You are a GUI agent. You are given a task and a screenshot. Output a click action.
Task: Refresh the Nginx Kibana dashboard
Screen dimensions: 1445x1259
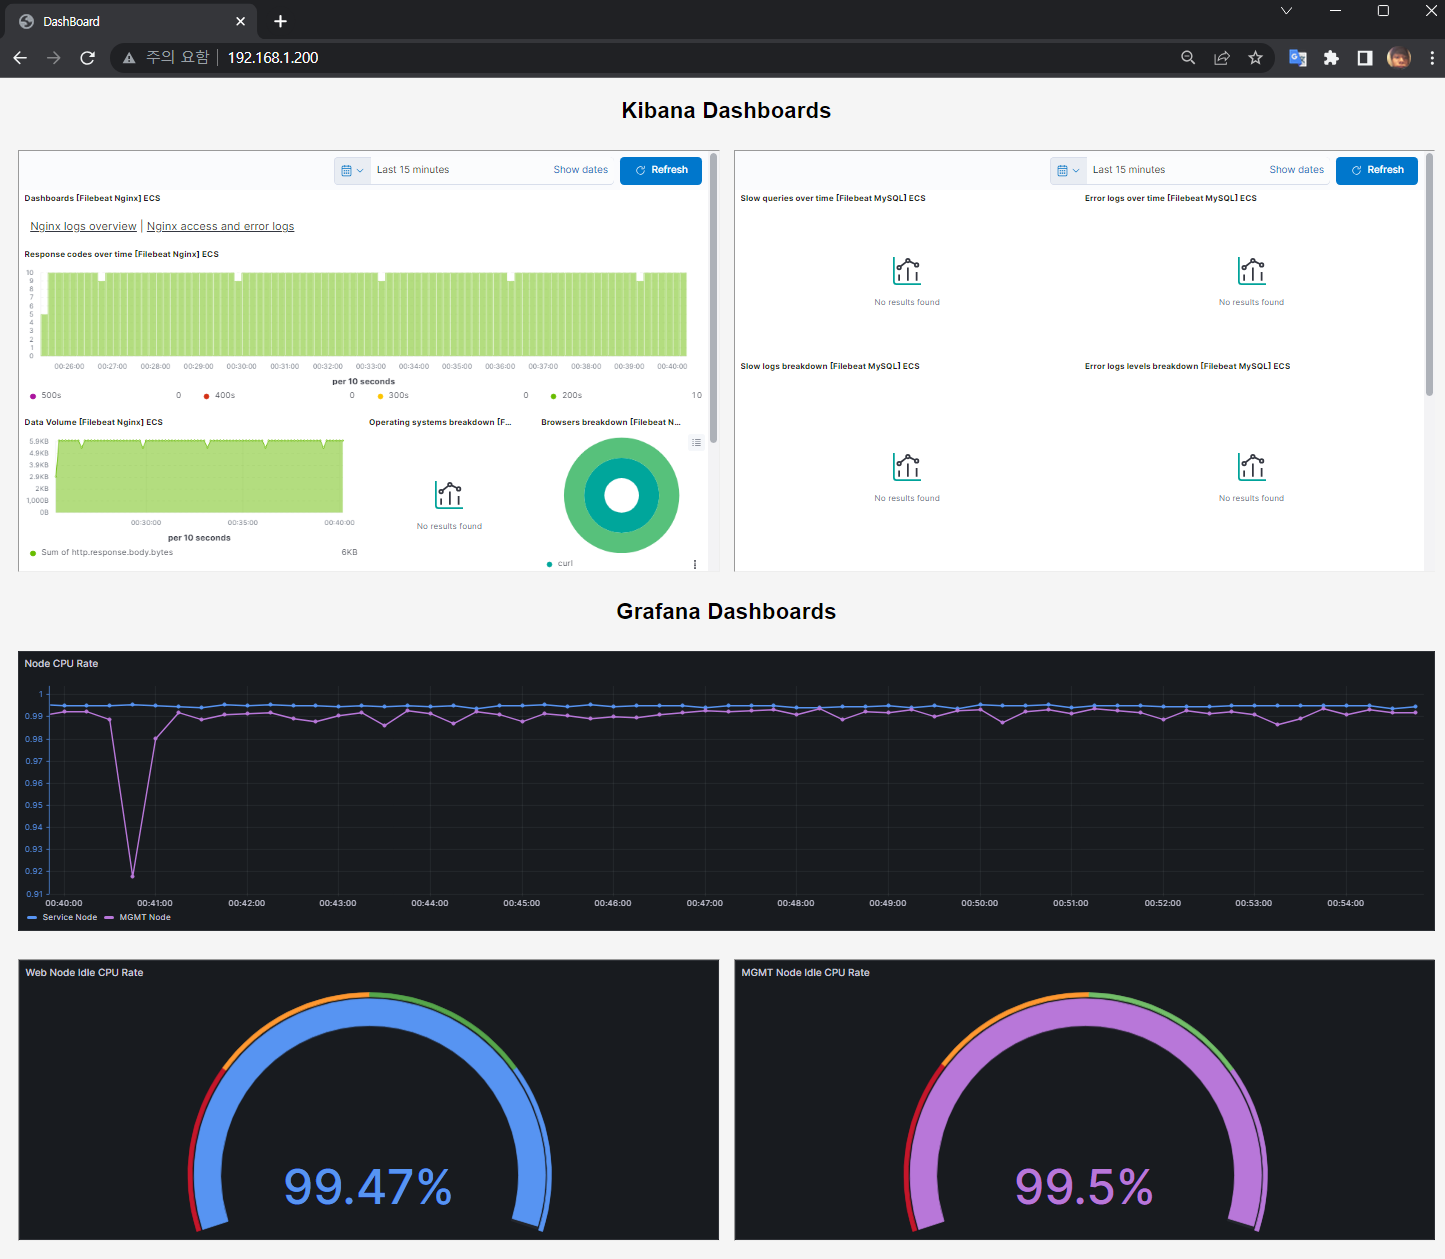[x=661, y=170]
